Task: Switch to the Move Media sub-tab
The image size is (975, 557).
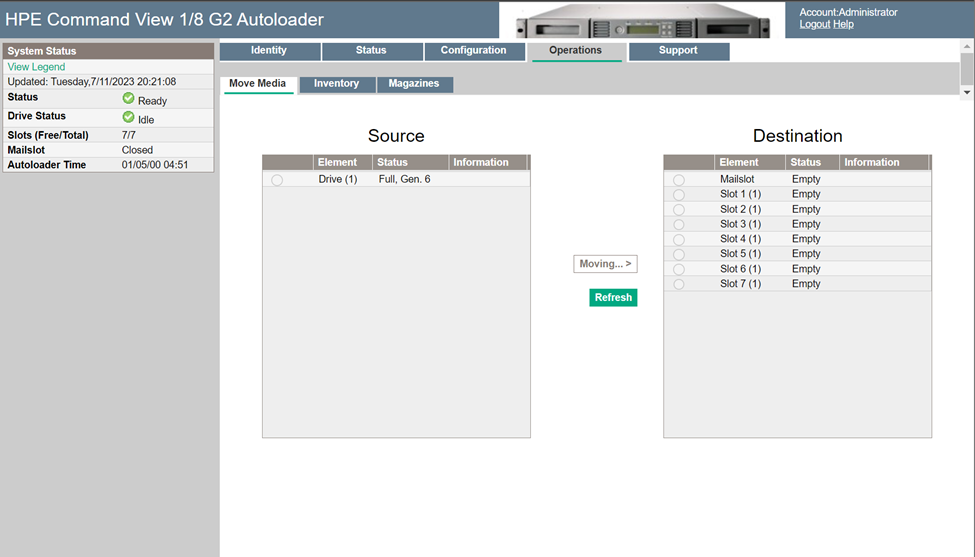Action: coord(257,84)
